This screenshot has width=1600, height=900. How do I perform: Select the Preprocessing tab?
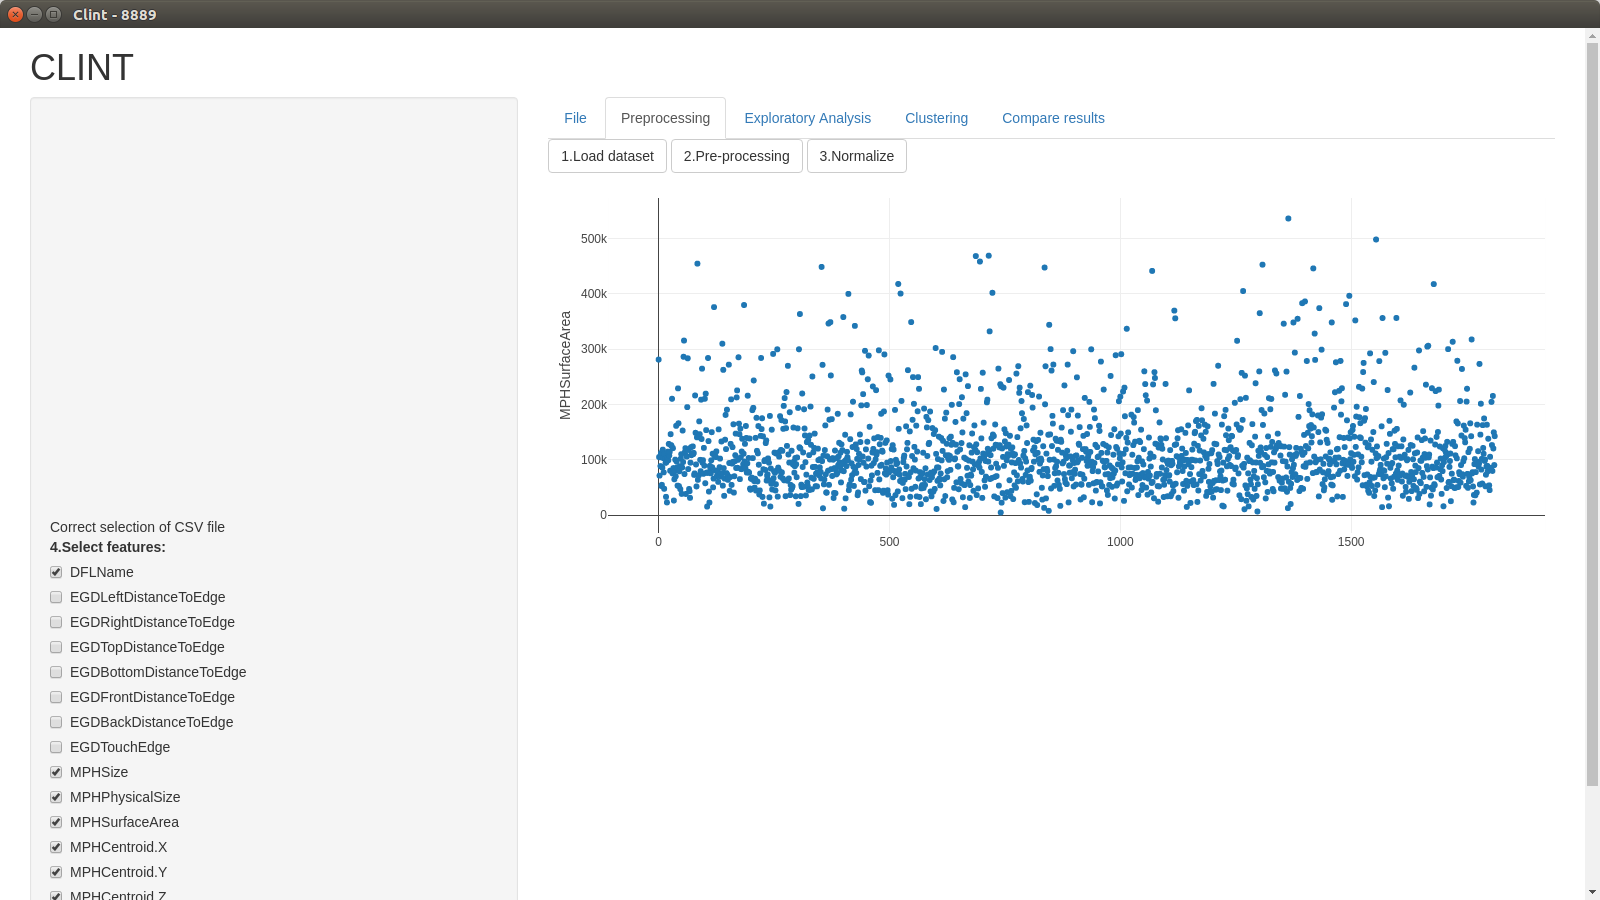pos(665,118)
